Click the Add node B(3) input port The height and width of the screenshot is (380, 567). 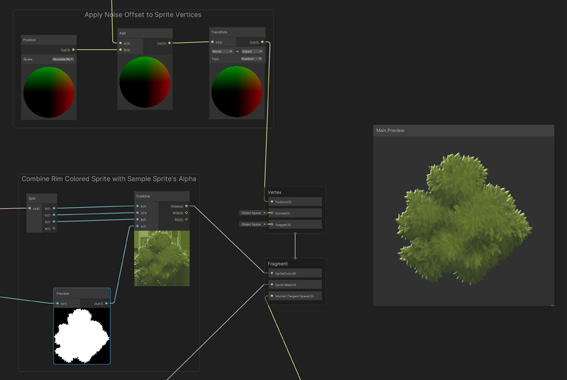click(x=120, y=50)
